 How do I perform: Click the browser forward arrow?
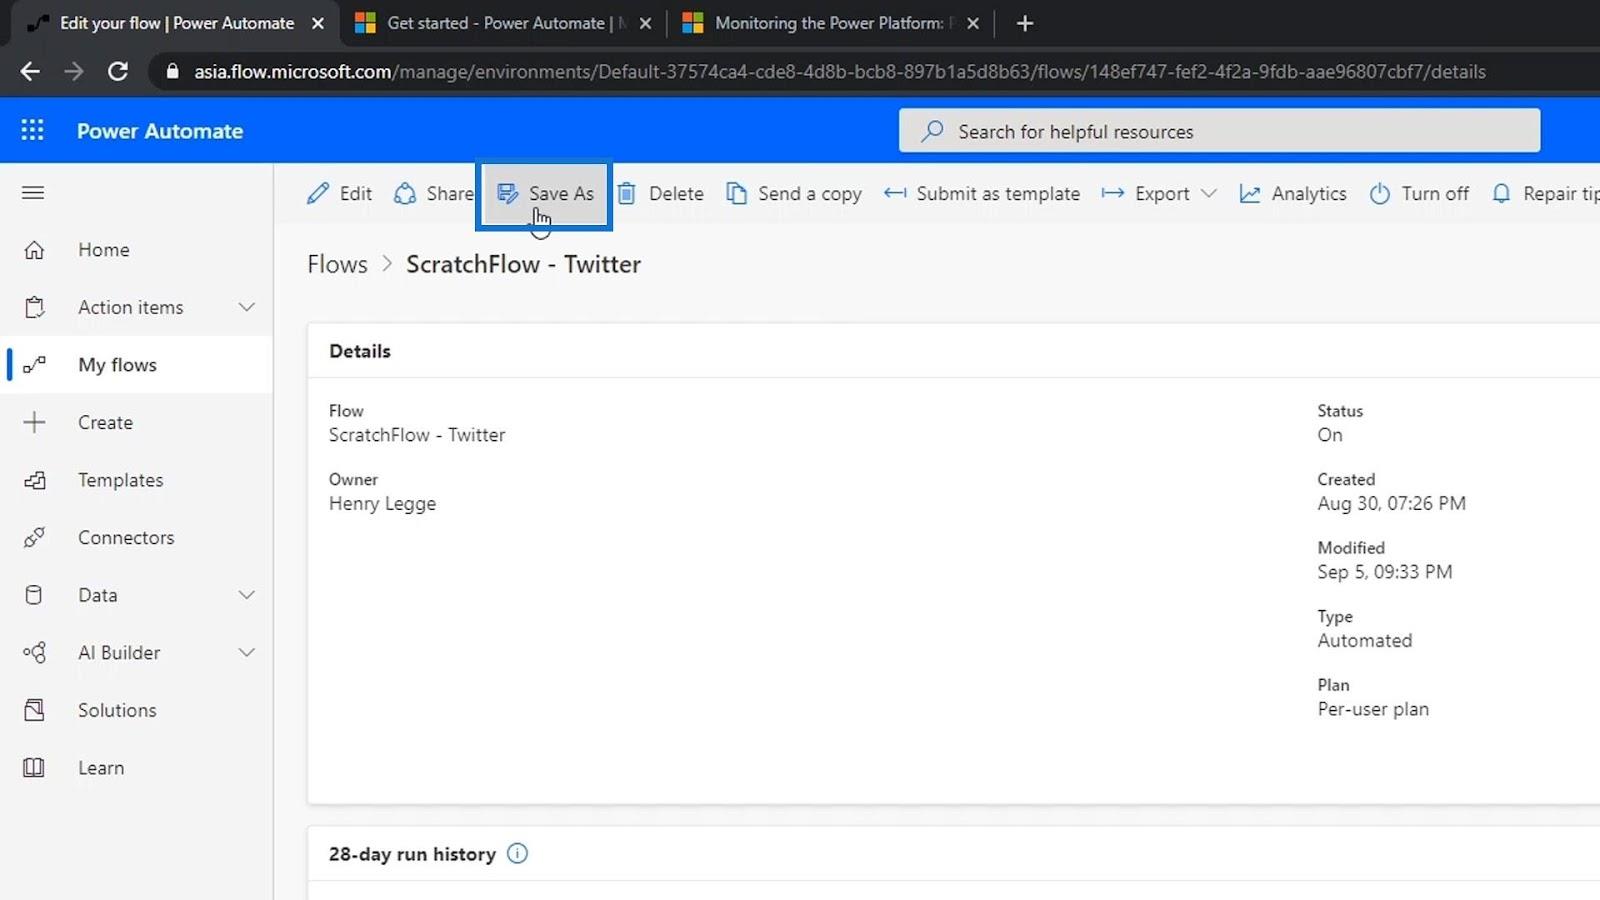tap(74, 71)
